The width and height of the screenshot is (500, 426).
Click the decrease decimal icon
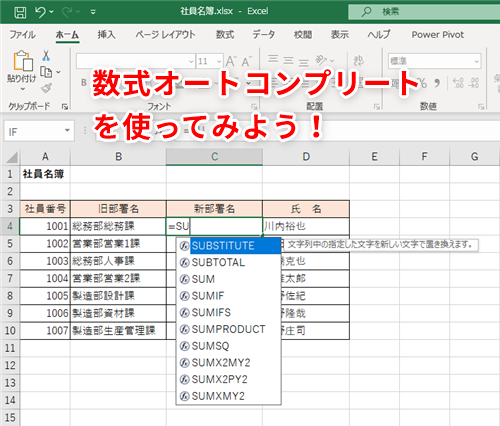pyautogui.click(x=474, y=83)
